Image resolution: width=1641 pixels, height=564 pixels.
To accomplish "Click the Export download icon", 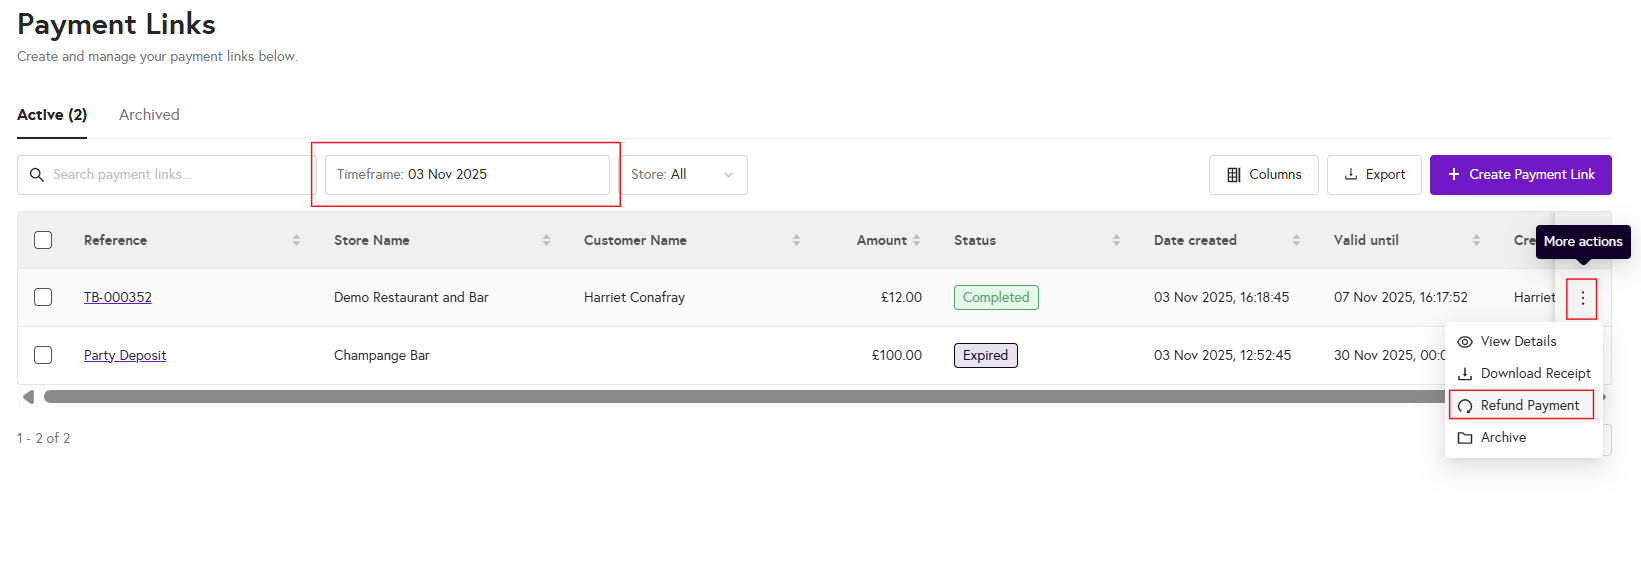I will (x=1351, y=175).
